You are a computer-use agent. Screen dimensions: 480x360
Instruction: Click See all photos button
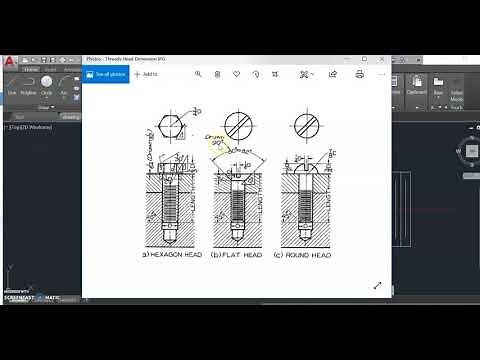106,74
